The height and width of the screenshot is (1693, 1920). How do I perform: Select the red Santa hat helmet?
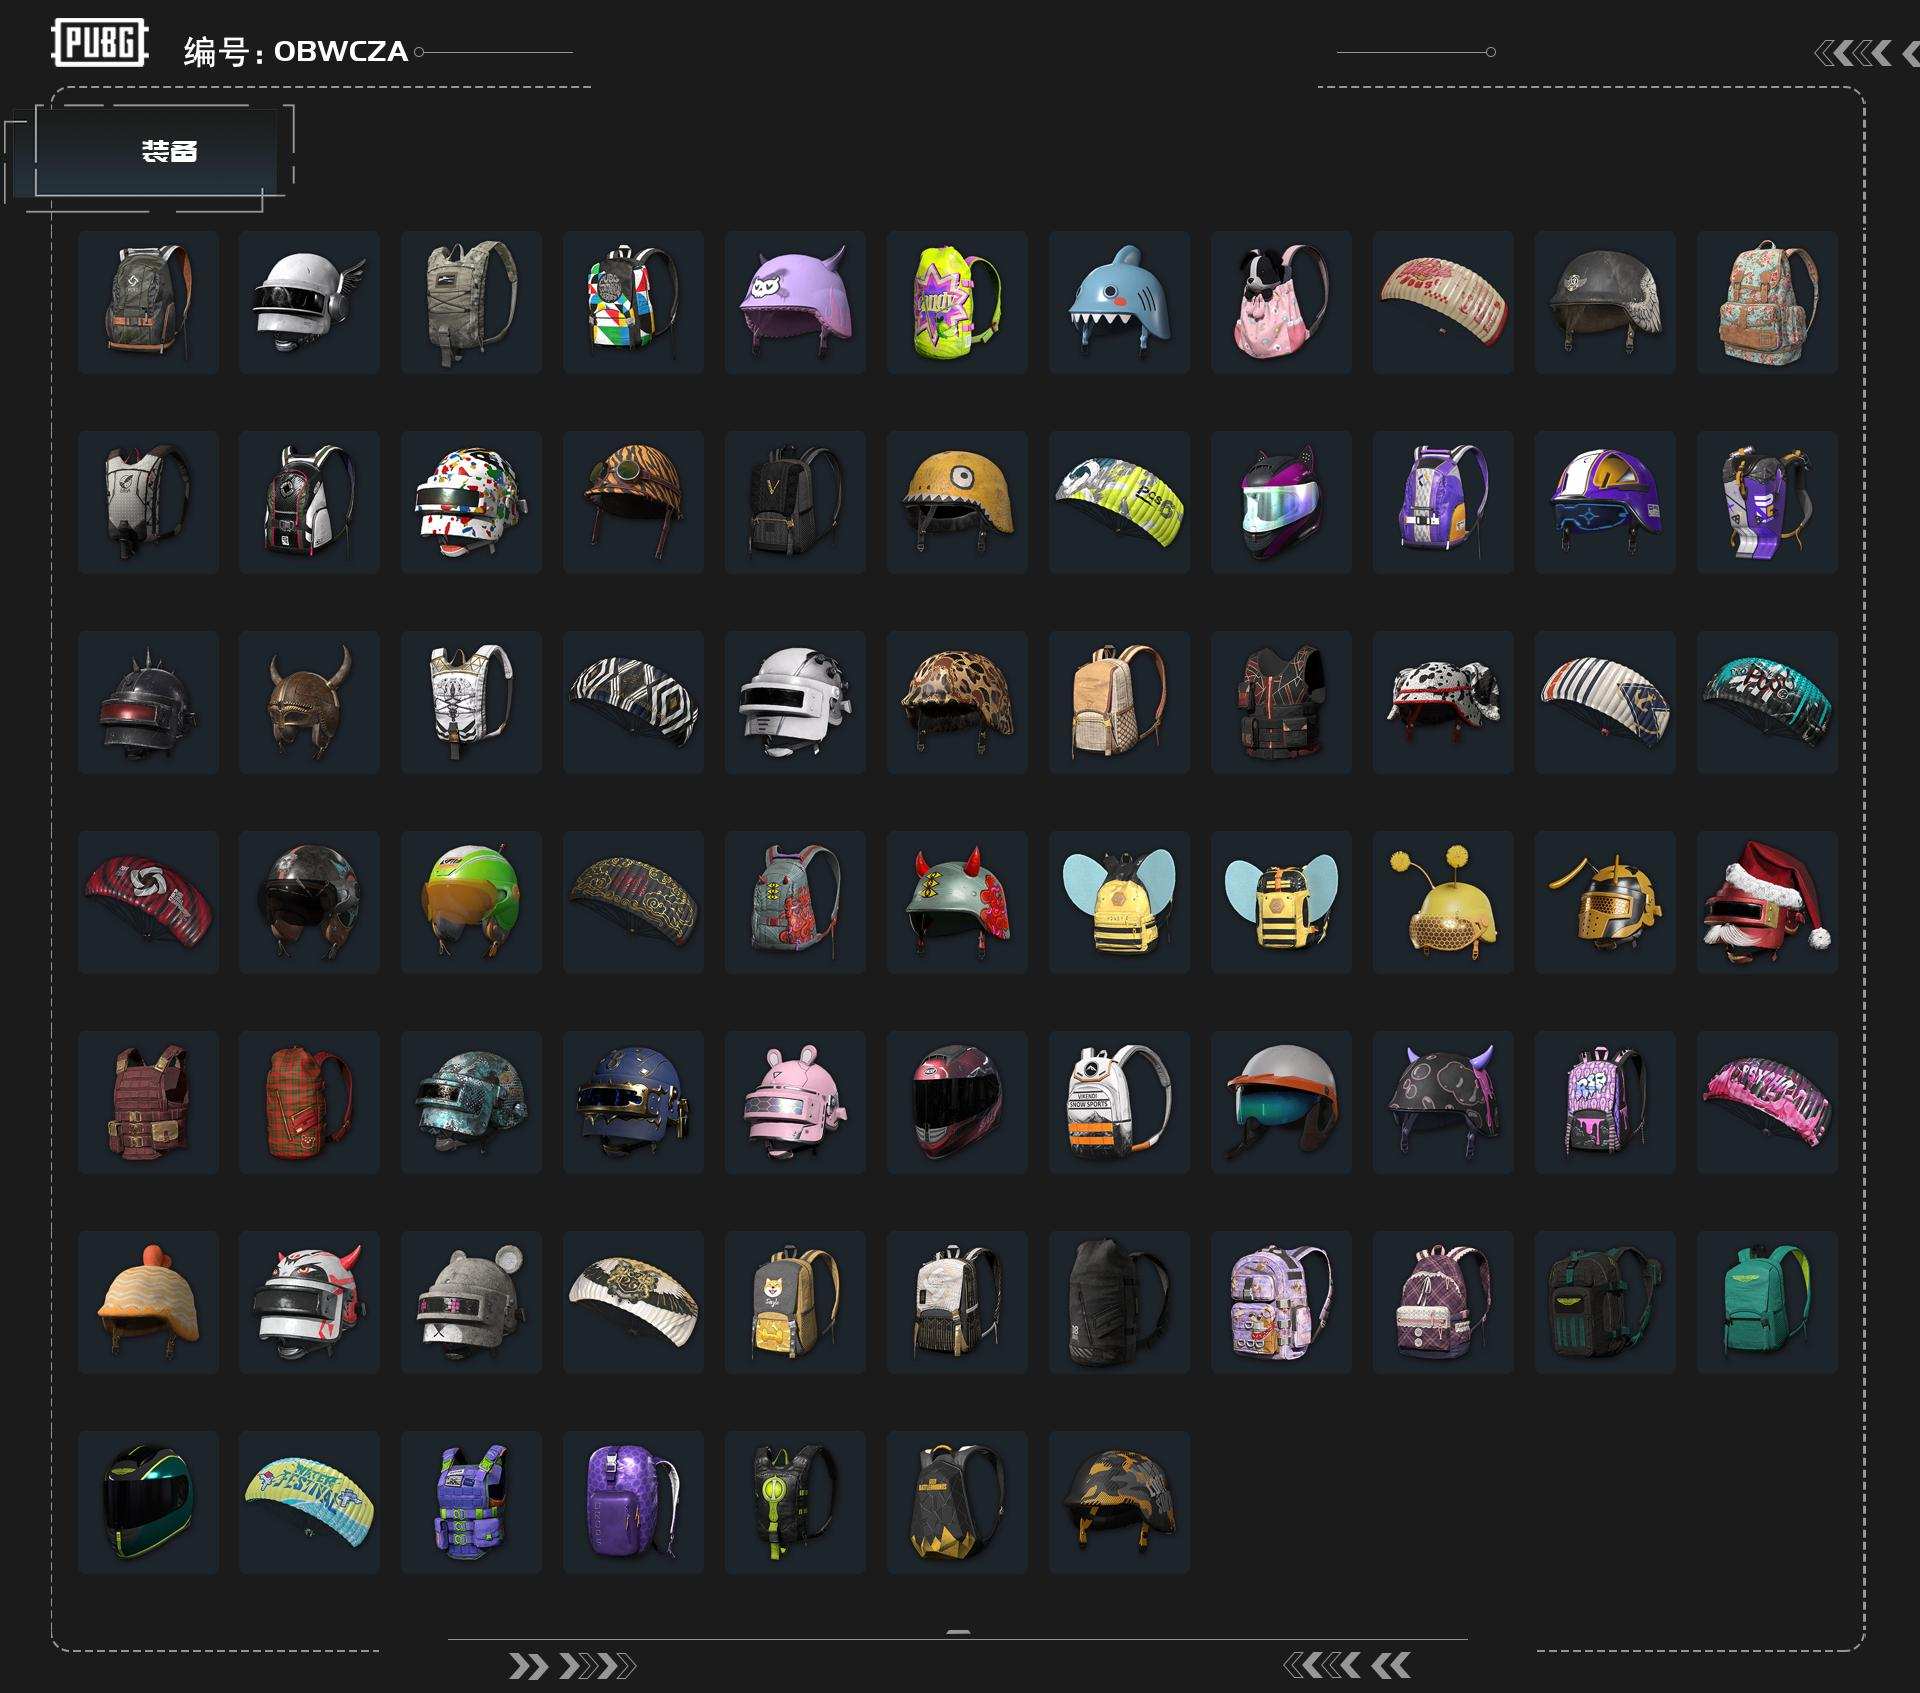[1767, 902]
